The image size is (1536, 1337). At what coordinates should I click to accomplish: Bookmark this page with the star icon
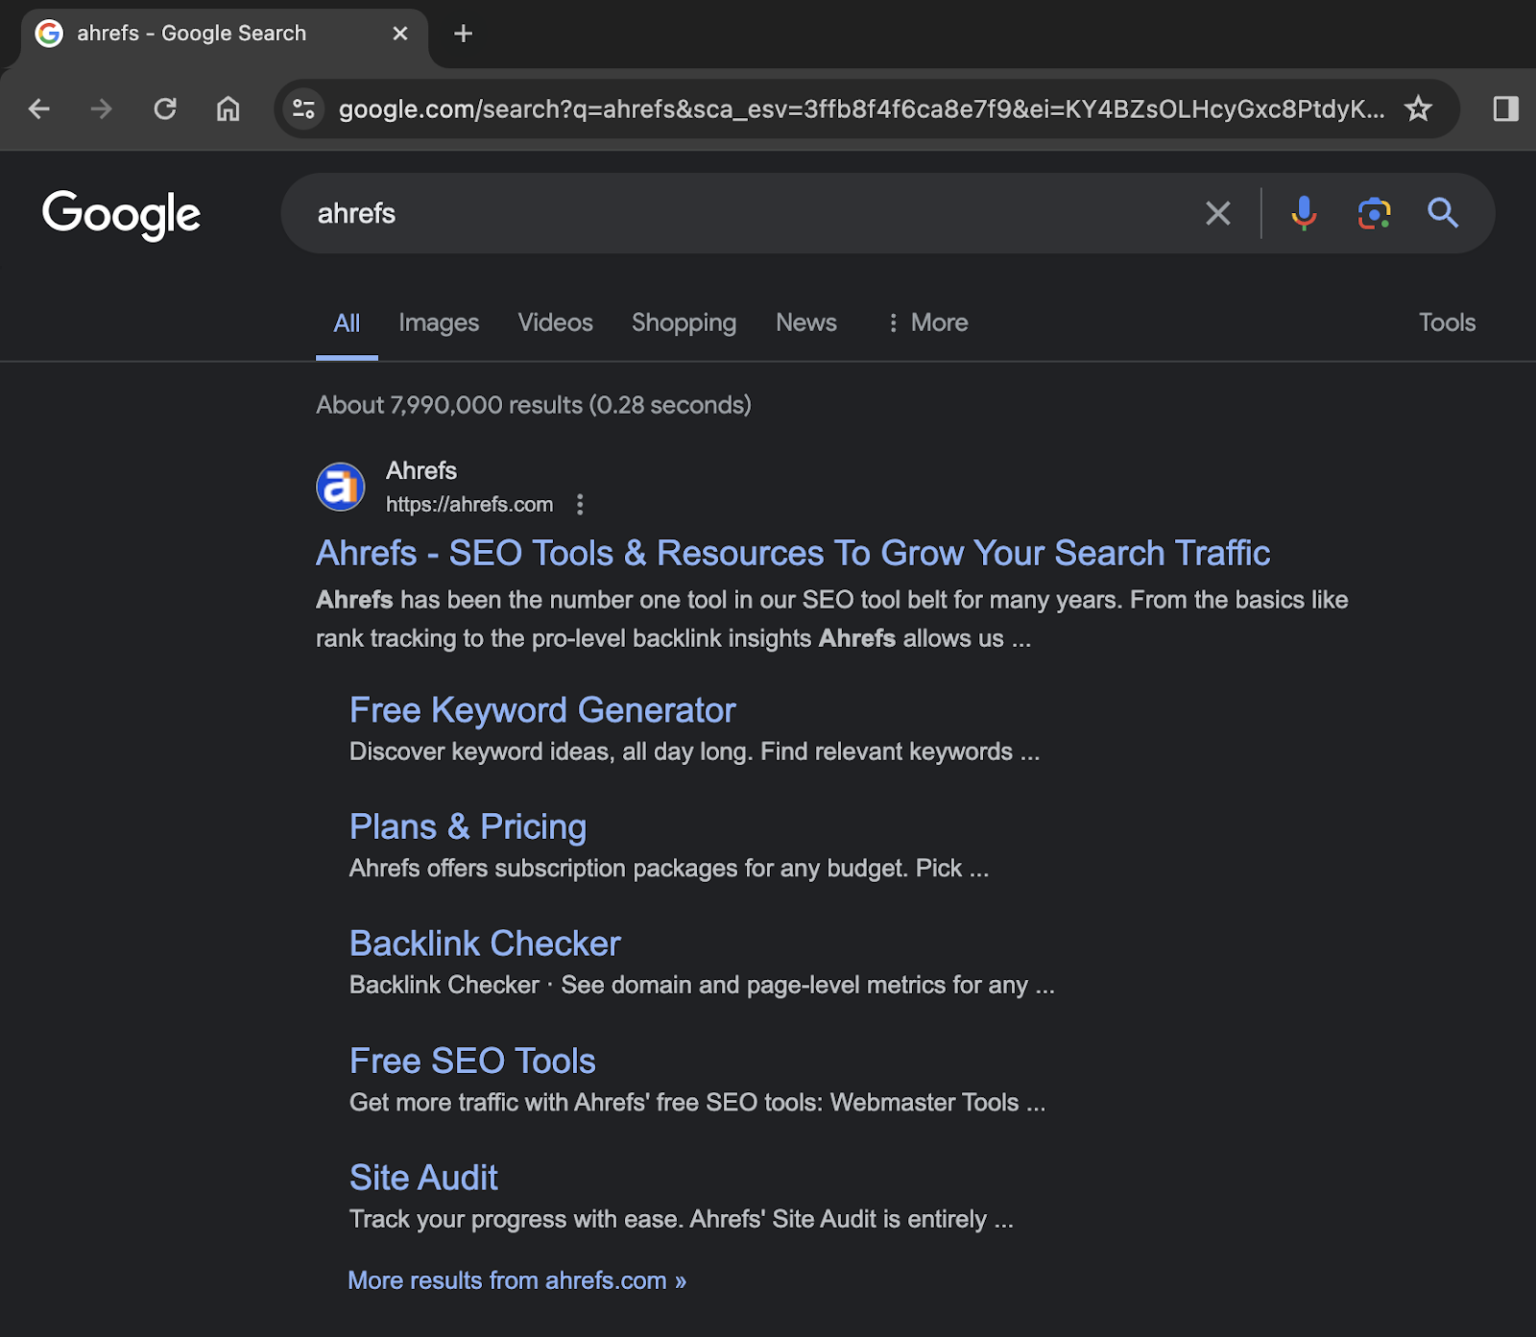point(1419,109)
